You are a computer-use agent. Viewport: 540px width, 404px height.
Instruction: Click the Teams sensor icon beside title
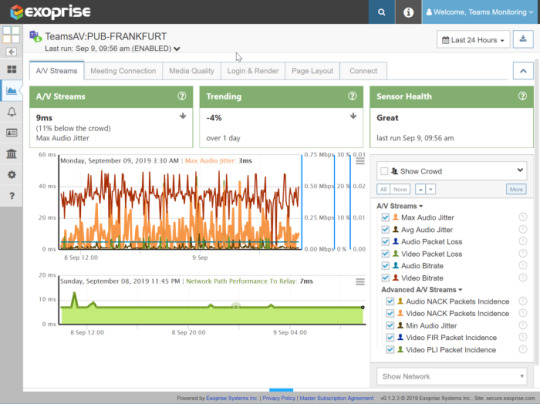coord(35,36)
